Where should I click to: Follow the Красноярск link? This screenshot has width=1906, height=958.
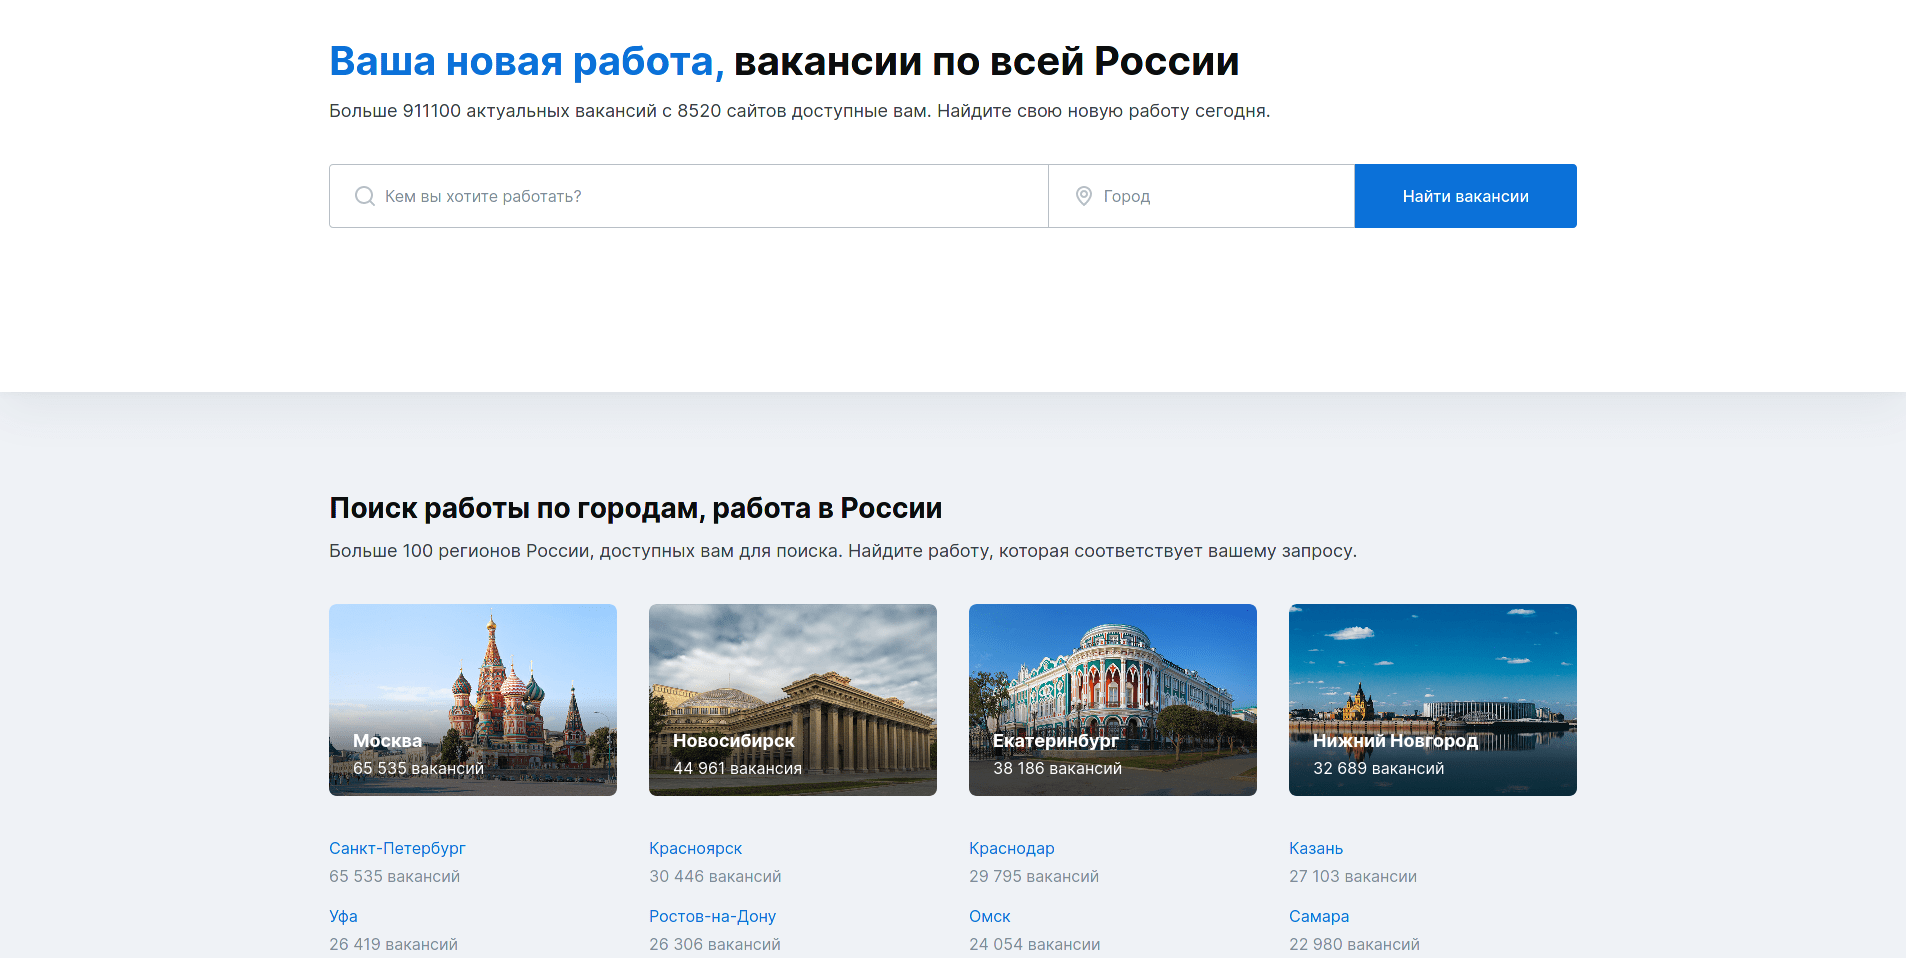(x=695, y=848)
